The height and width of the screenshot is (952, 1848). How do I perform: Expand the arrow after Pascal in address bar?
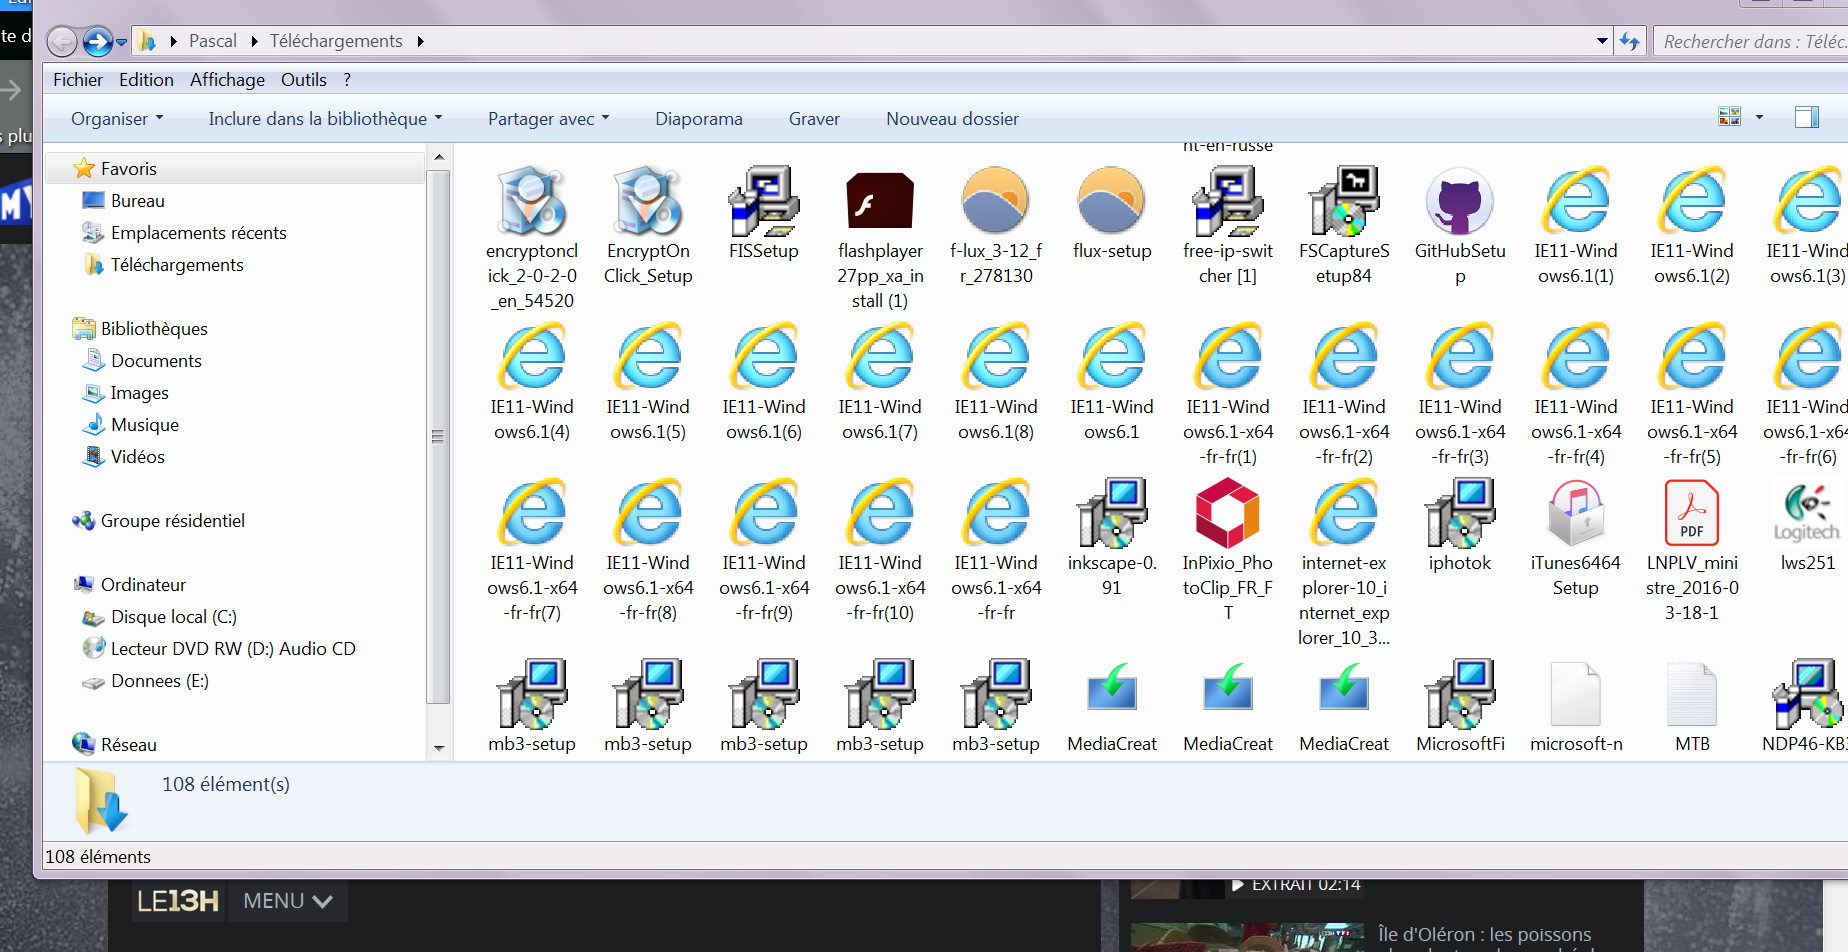pyautogui.click(x=254, y=41)
